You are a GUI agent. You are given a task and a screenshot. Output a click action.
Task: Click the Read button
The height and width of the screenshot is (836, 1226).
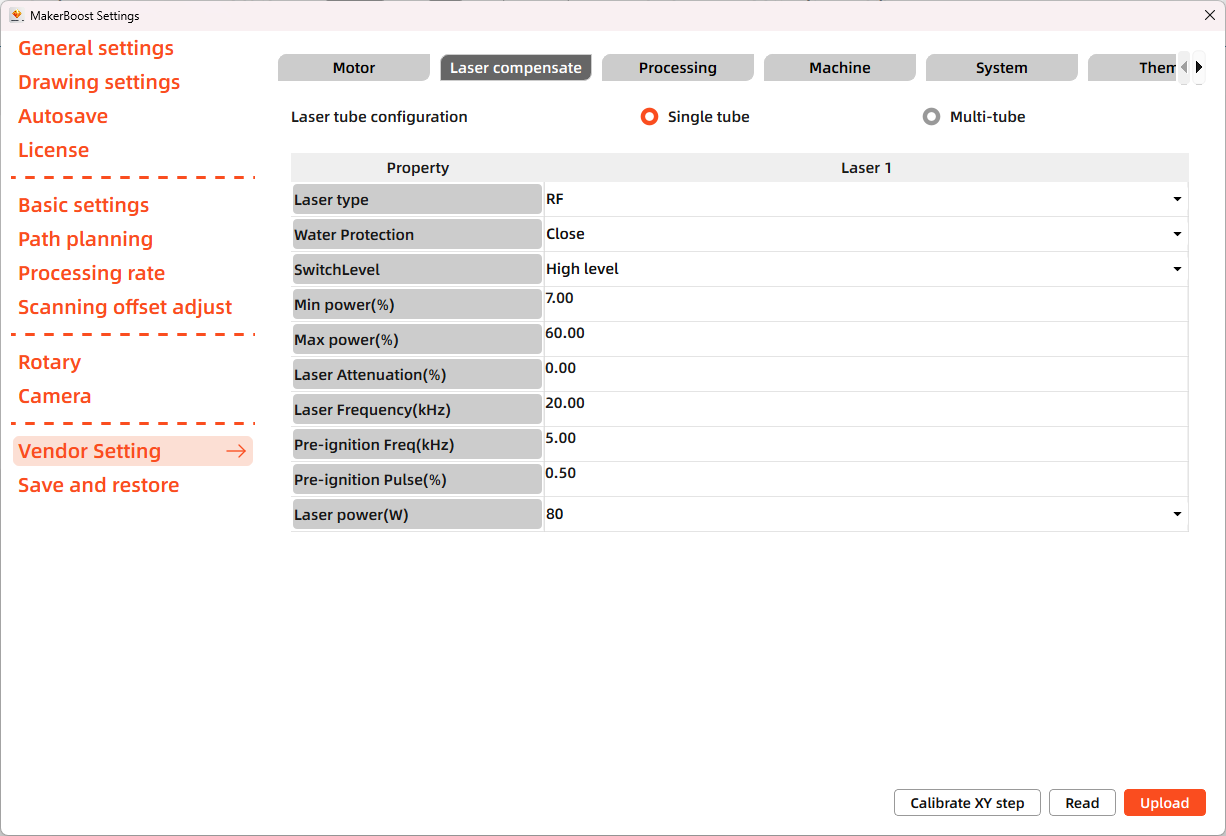click(1081, 802)
